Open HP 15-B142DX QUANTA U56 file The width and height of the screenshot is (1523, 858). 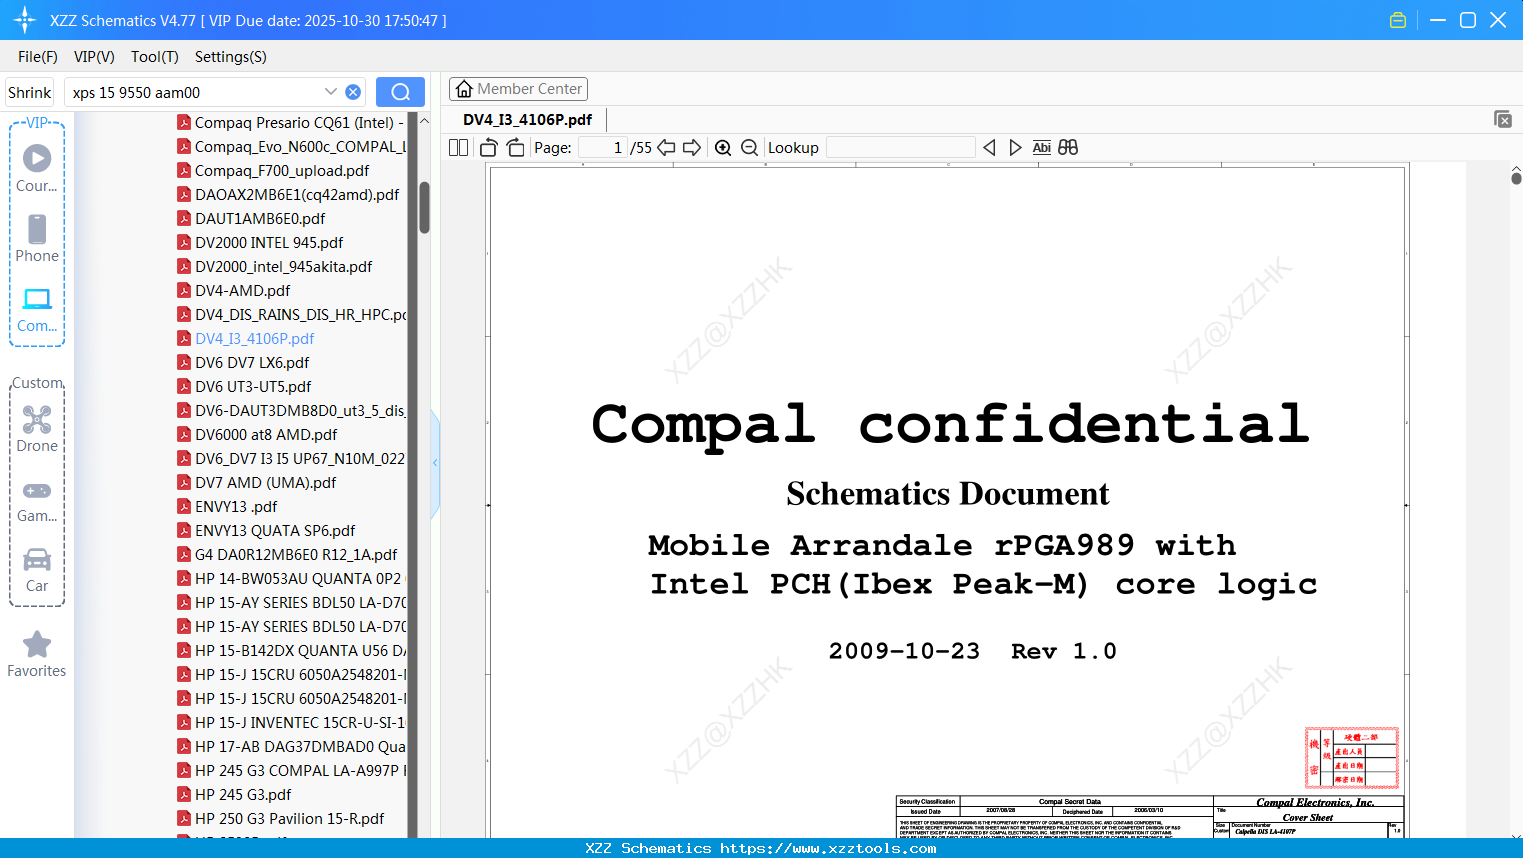pos(291,651)
